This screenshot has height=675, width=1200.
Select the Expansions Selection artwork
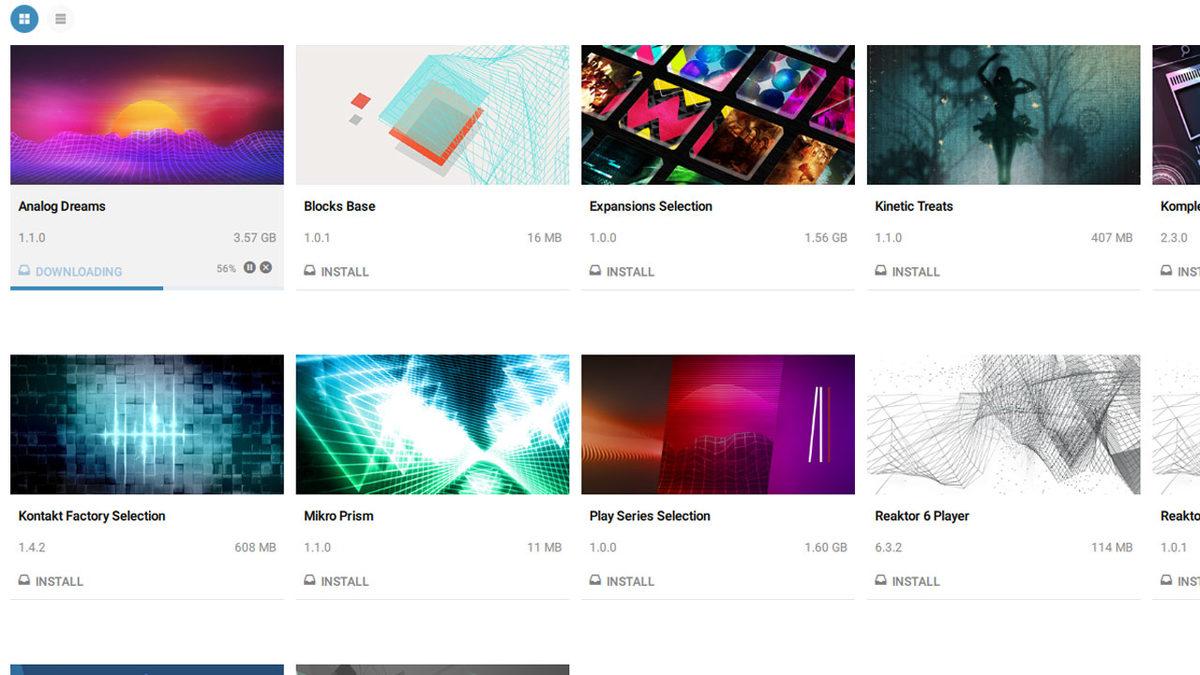pos(718,115)
